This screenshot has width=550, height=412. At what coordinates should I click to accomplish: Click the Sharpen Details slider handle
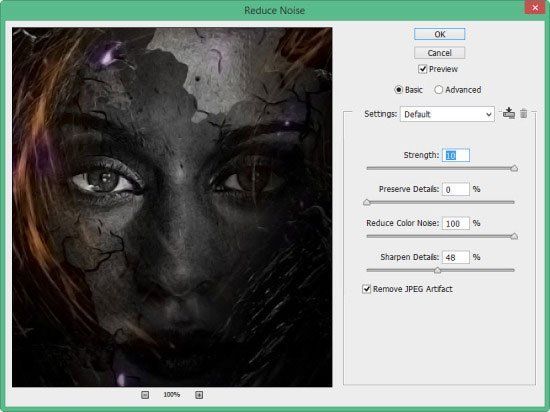(437, 270)
